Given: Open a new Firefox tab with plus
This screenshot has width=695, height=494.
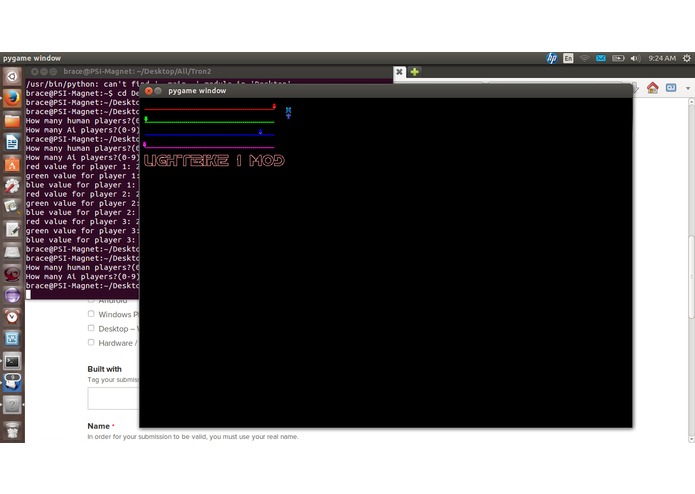Looking at the screenshot, I should click(414, 72).
